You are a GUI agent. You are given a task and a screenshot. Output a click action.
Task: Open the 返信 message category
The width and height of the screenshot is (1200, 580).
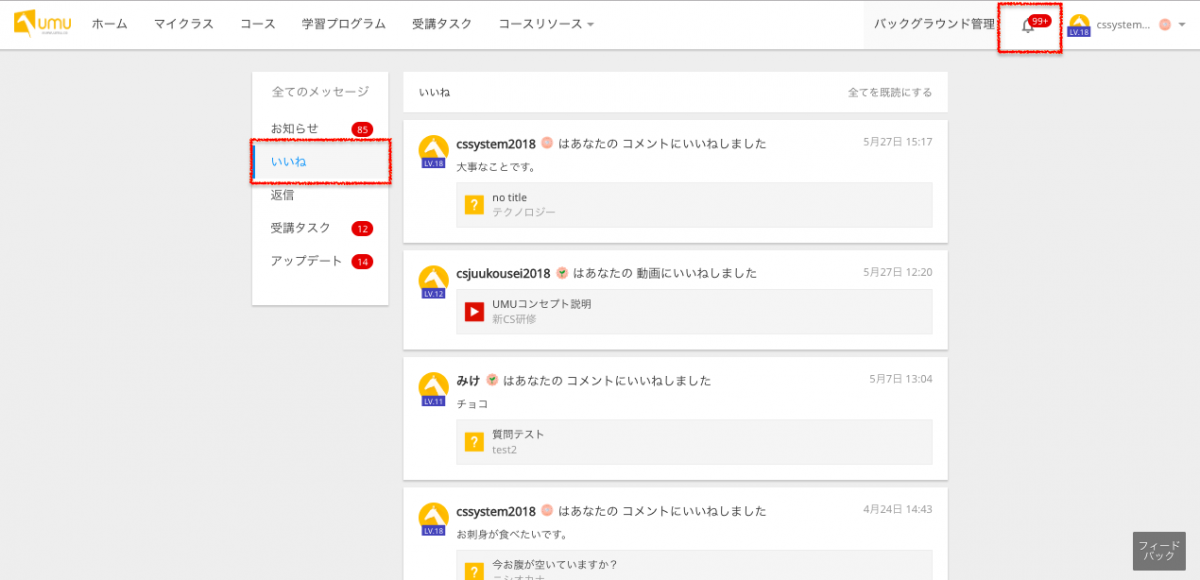[x=283, y=195]
